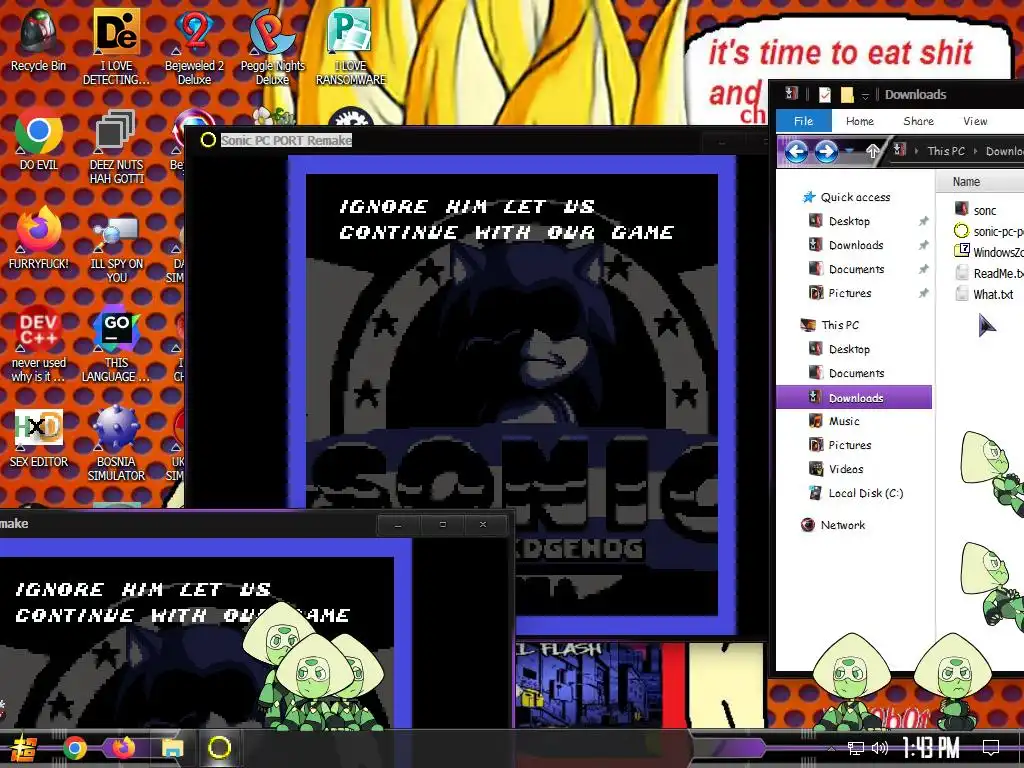1024x768 pixels.
Task: Unpin Pictures pin icon under Quick access
Action: pos(923,293)
